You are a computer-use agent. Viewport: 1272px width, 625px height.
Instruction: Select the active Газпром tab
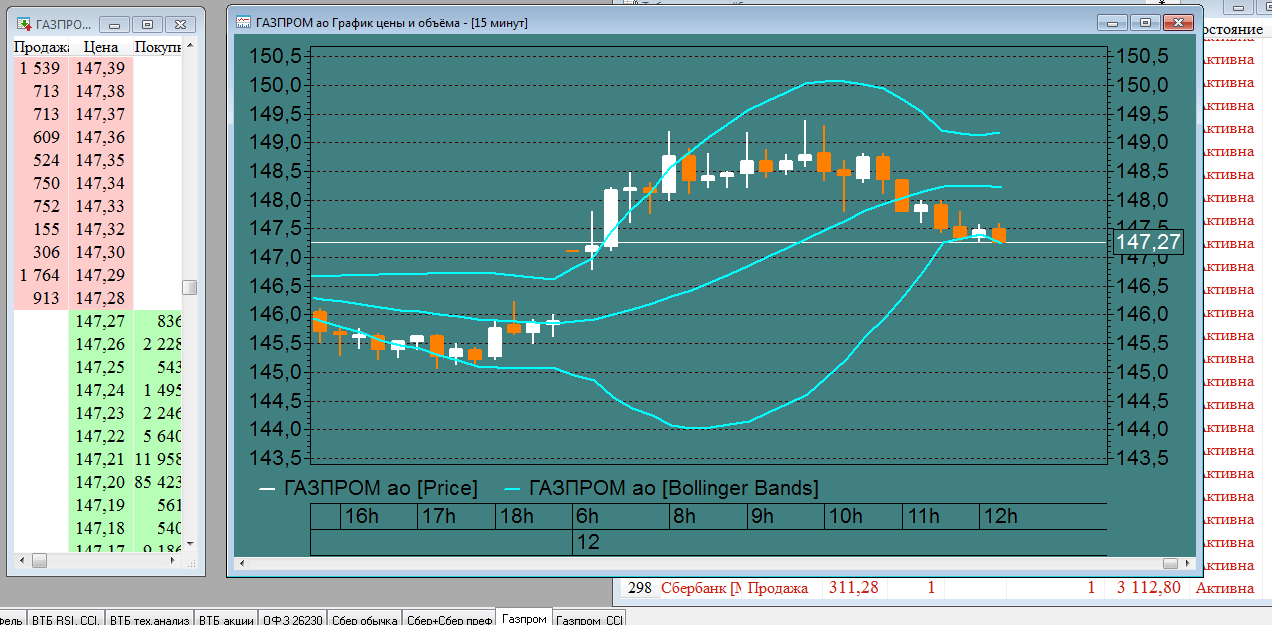coord(524,618)
